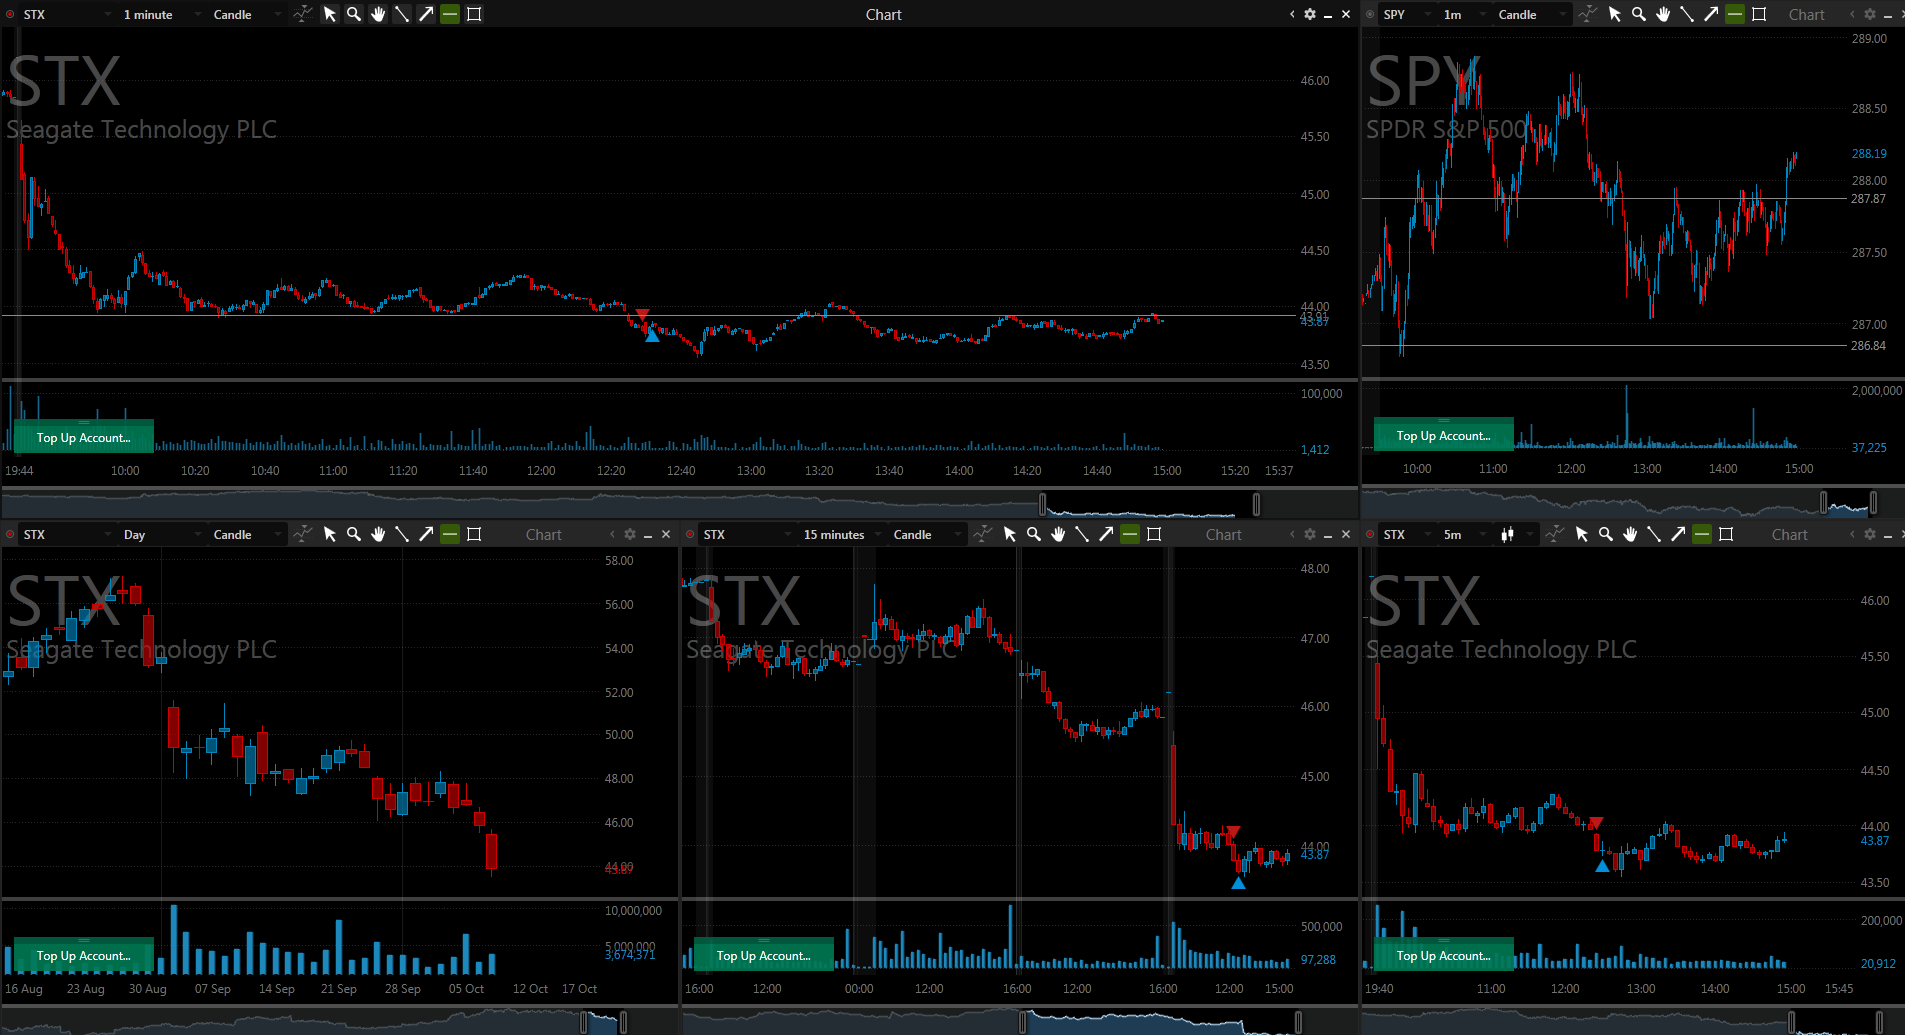This screenshot has width=1905, height=1035.
Task: Toggle red link dot in STX 1 minute chart
Action: [x=10, y=14]
